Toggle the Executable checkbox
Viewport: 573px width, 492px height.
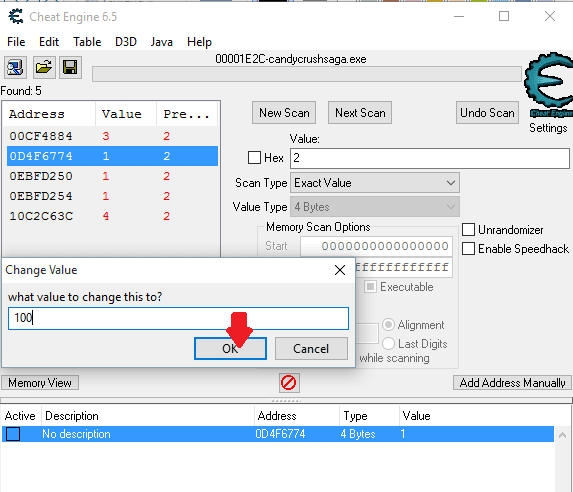click(370, 287)
